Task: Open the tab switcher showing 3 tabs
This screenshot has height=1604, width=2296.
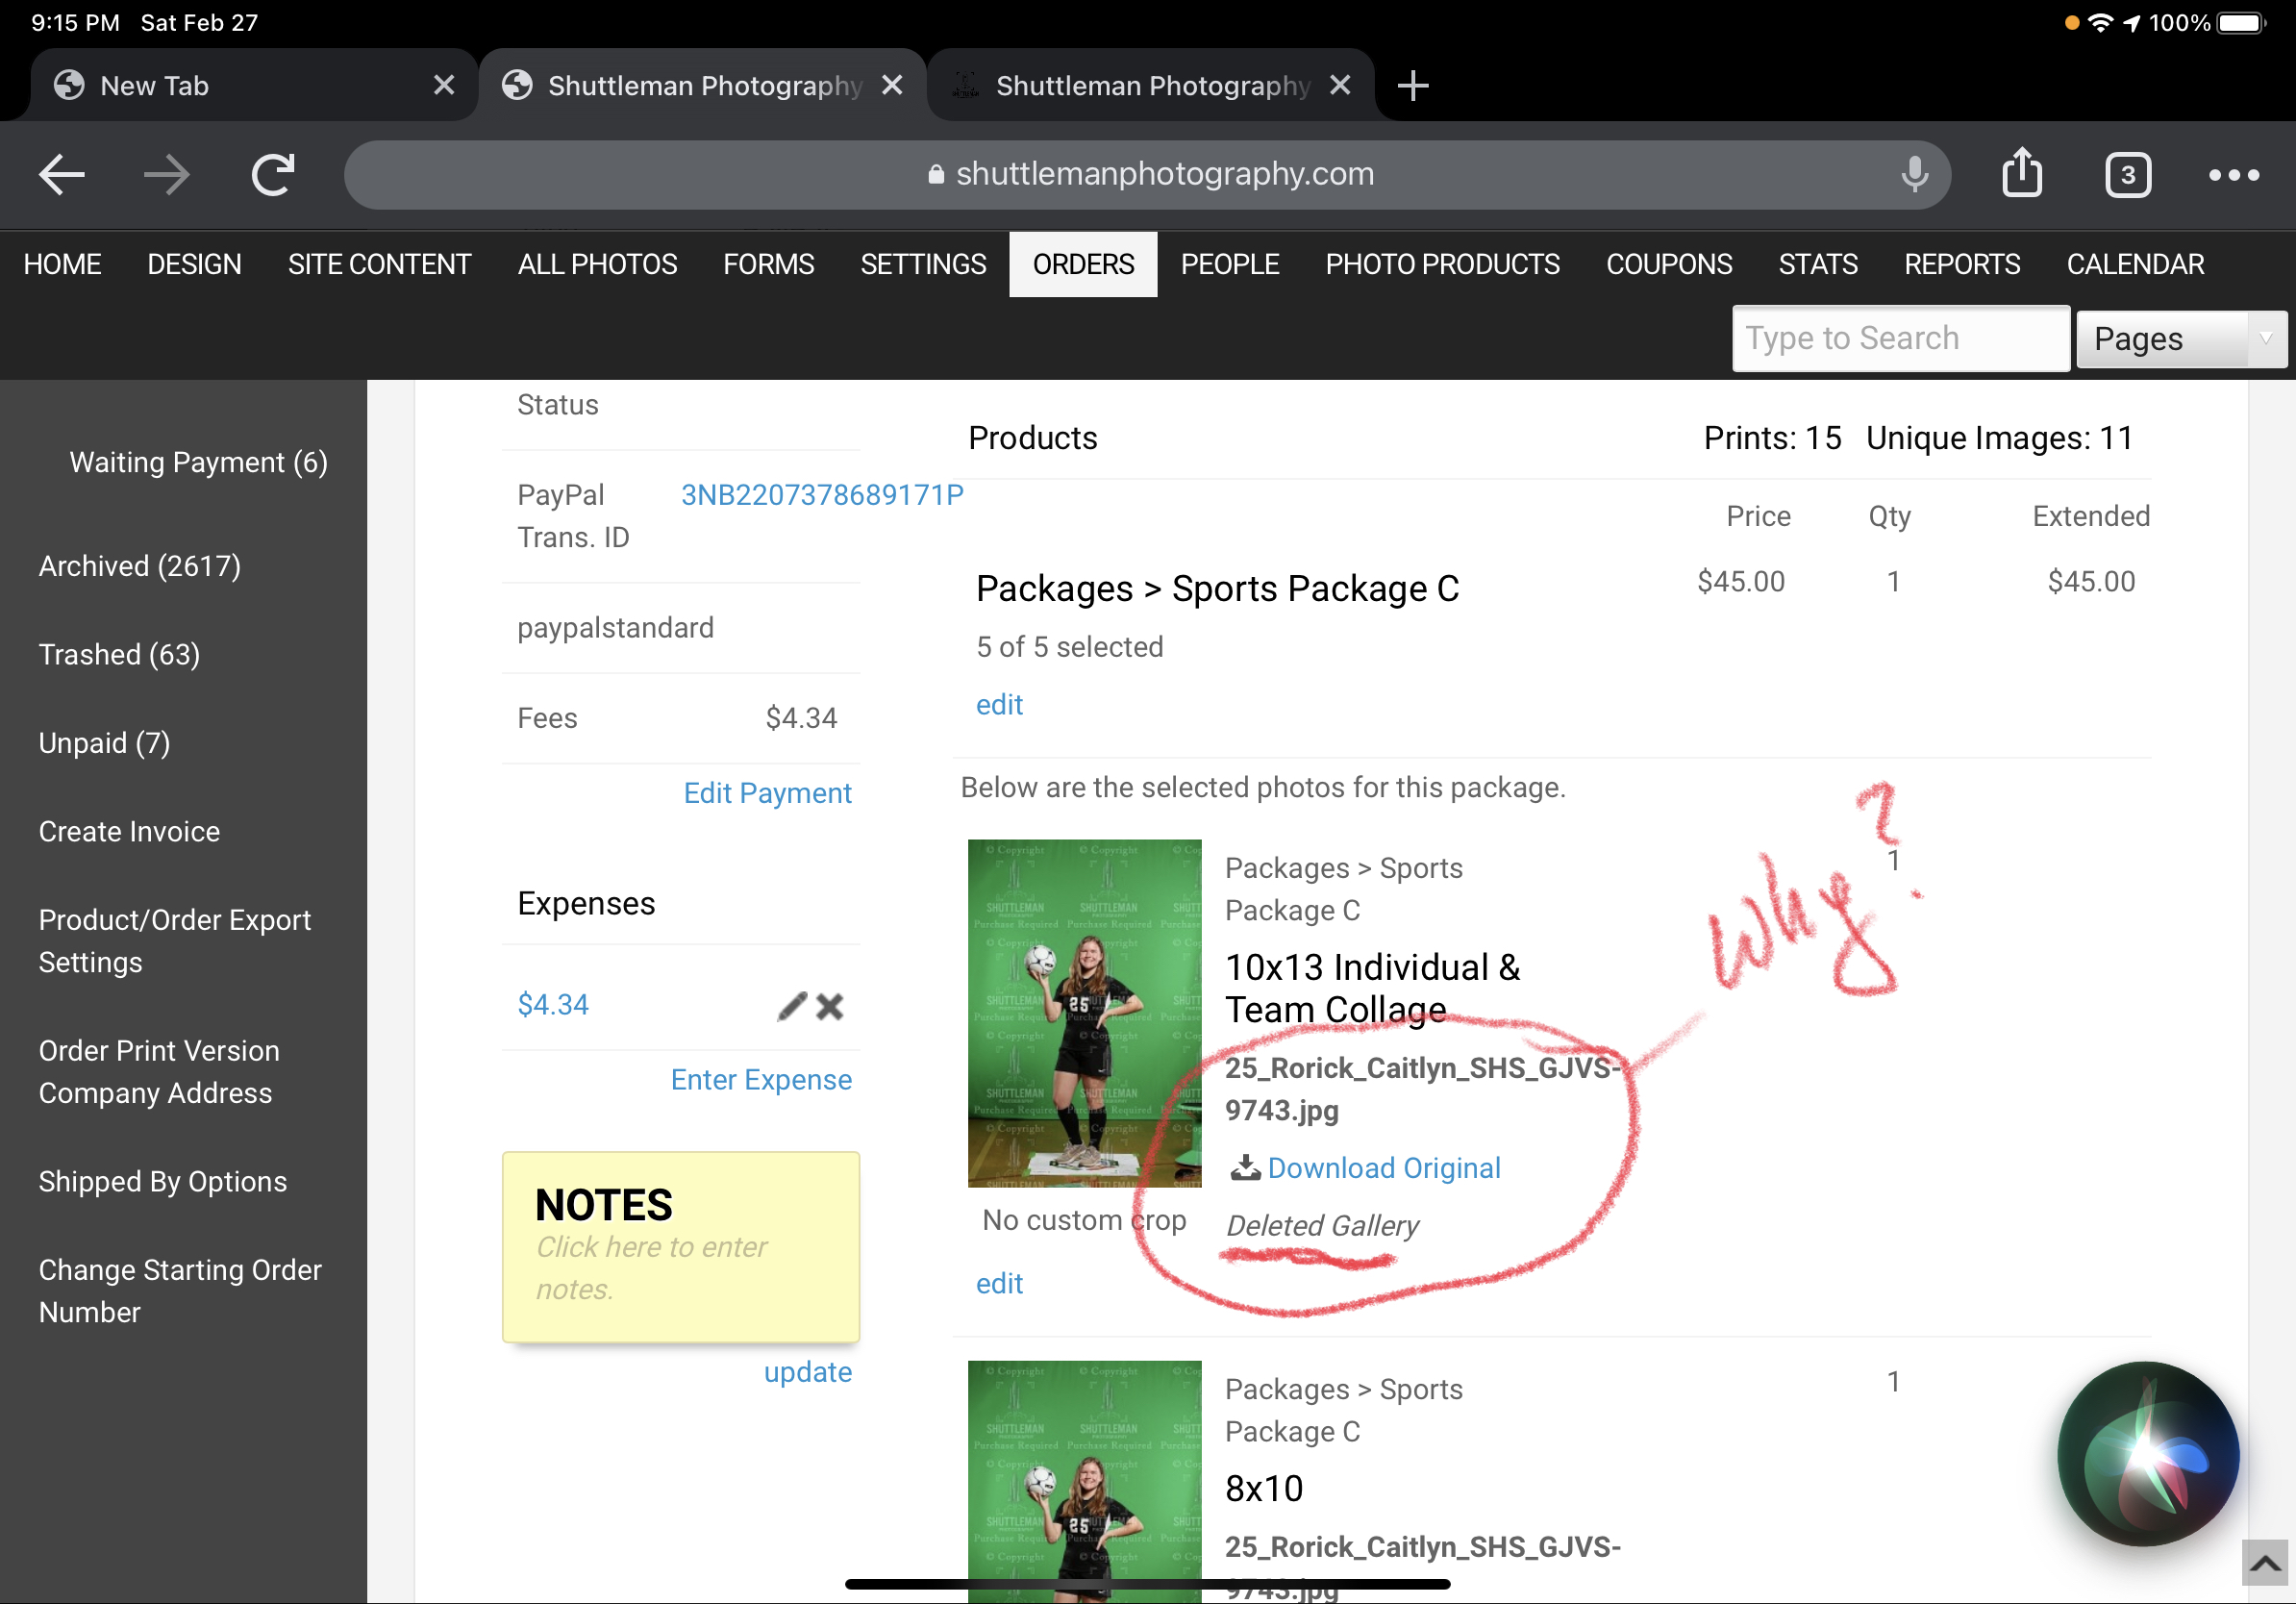Action: point(2127,175)
